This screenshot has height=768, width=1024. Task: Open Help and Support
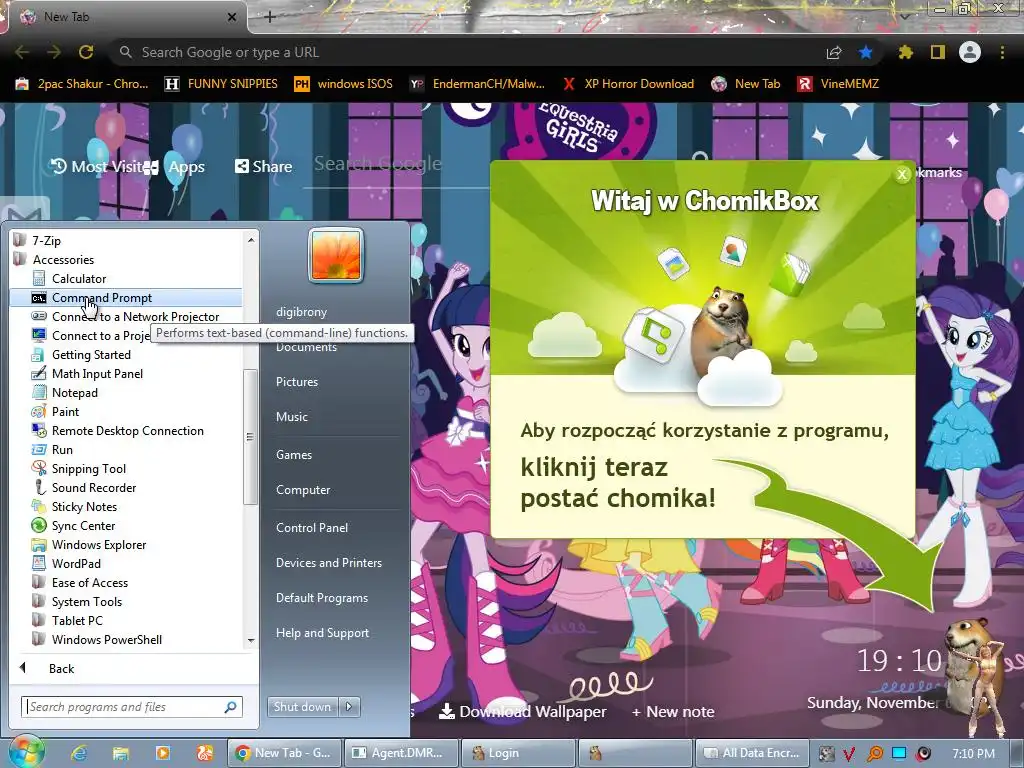323,633
